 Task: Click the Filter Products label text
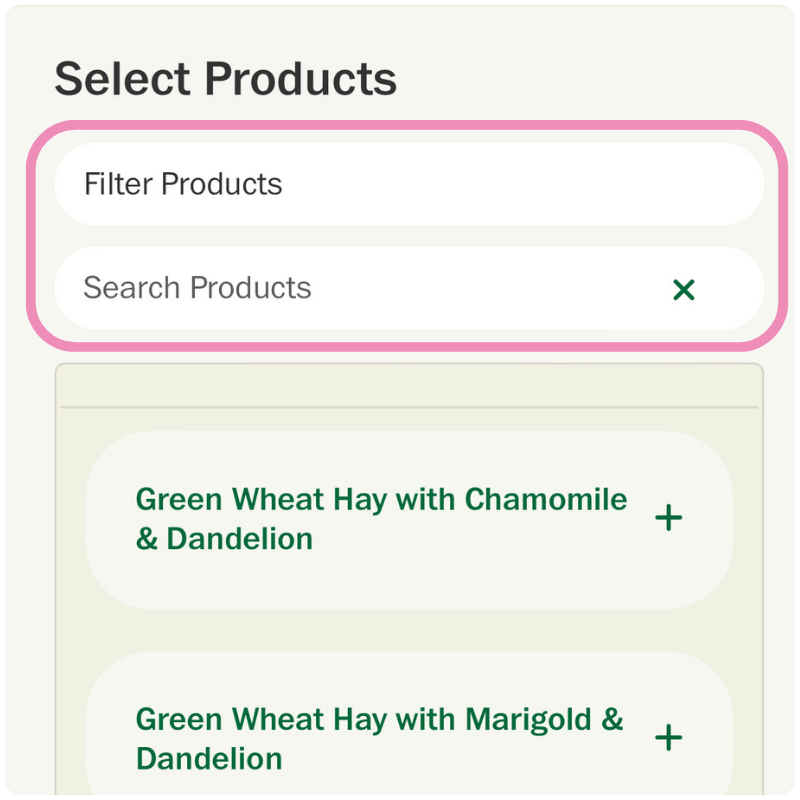coord(183,184)
